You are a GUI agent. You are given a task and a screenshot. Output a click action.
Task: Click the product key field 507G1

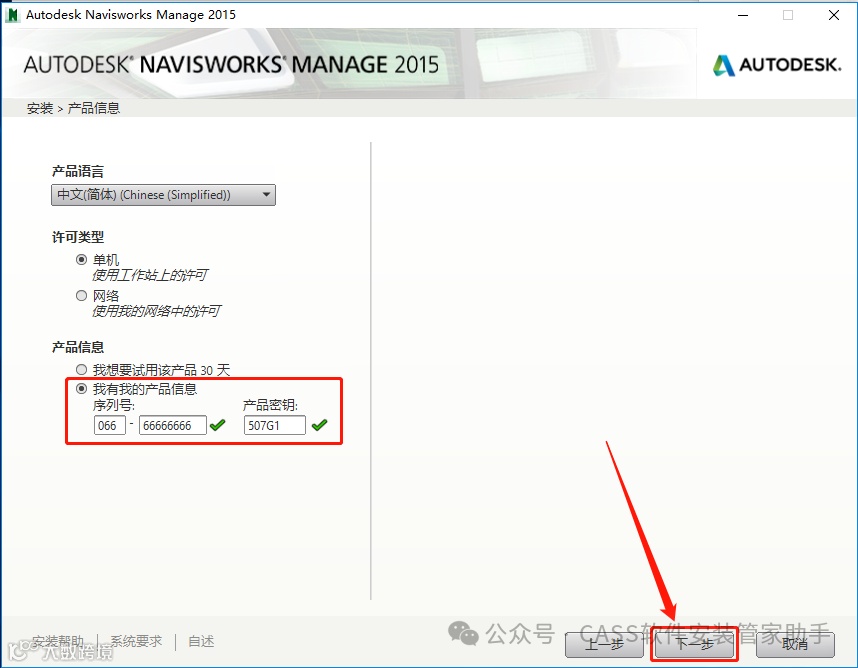click(x=275, y=425)
